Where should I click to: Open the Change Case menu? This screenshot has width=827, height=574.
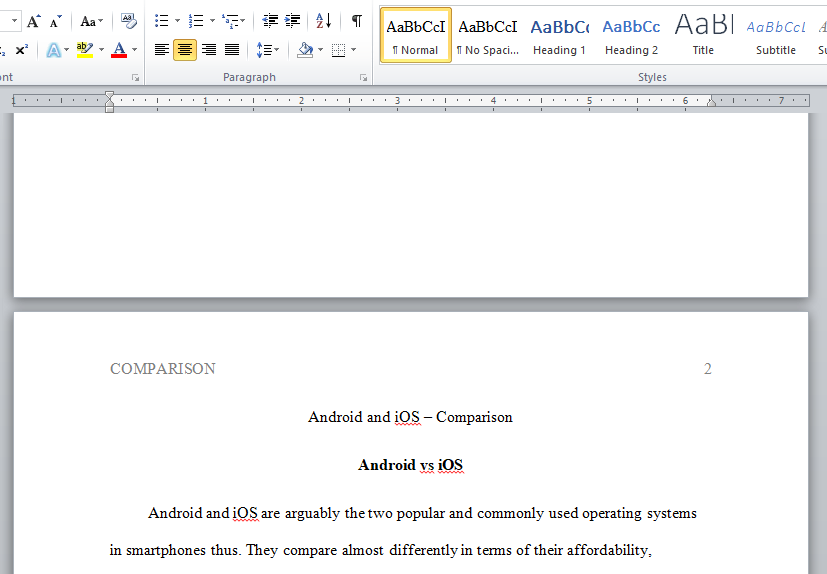click(x=91, y=22)
